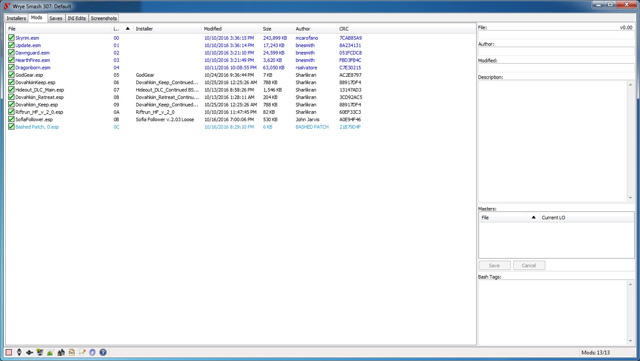
Task: Open the INI Edits tab
Action: [x=77, y=18]
